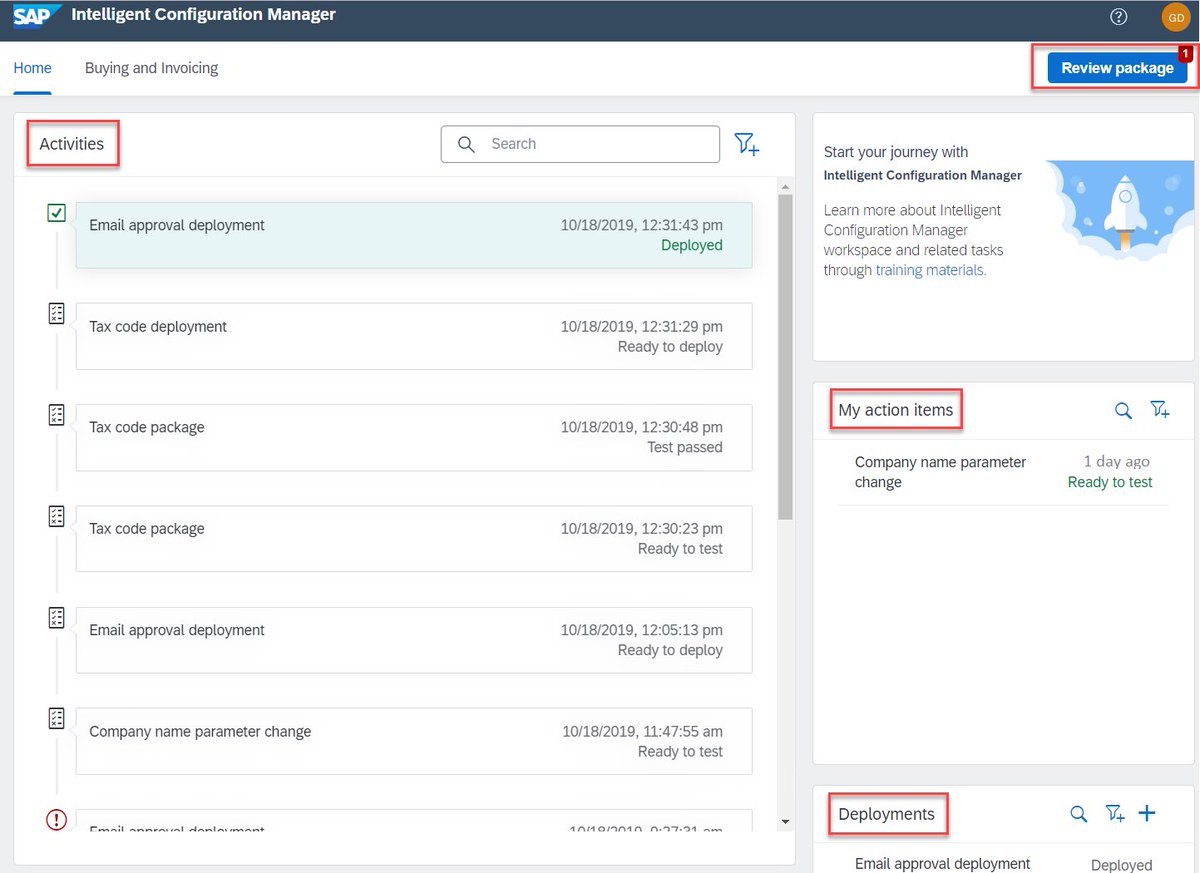Click checklist icon beside Company name parameter change activity
Image resolution: width=1200 pixels, height=873 pixels.
coord(57,719)
